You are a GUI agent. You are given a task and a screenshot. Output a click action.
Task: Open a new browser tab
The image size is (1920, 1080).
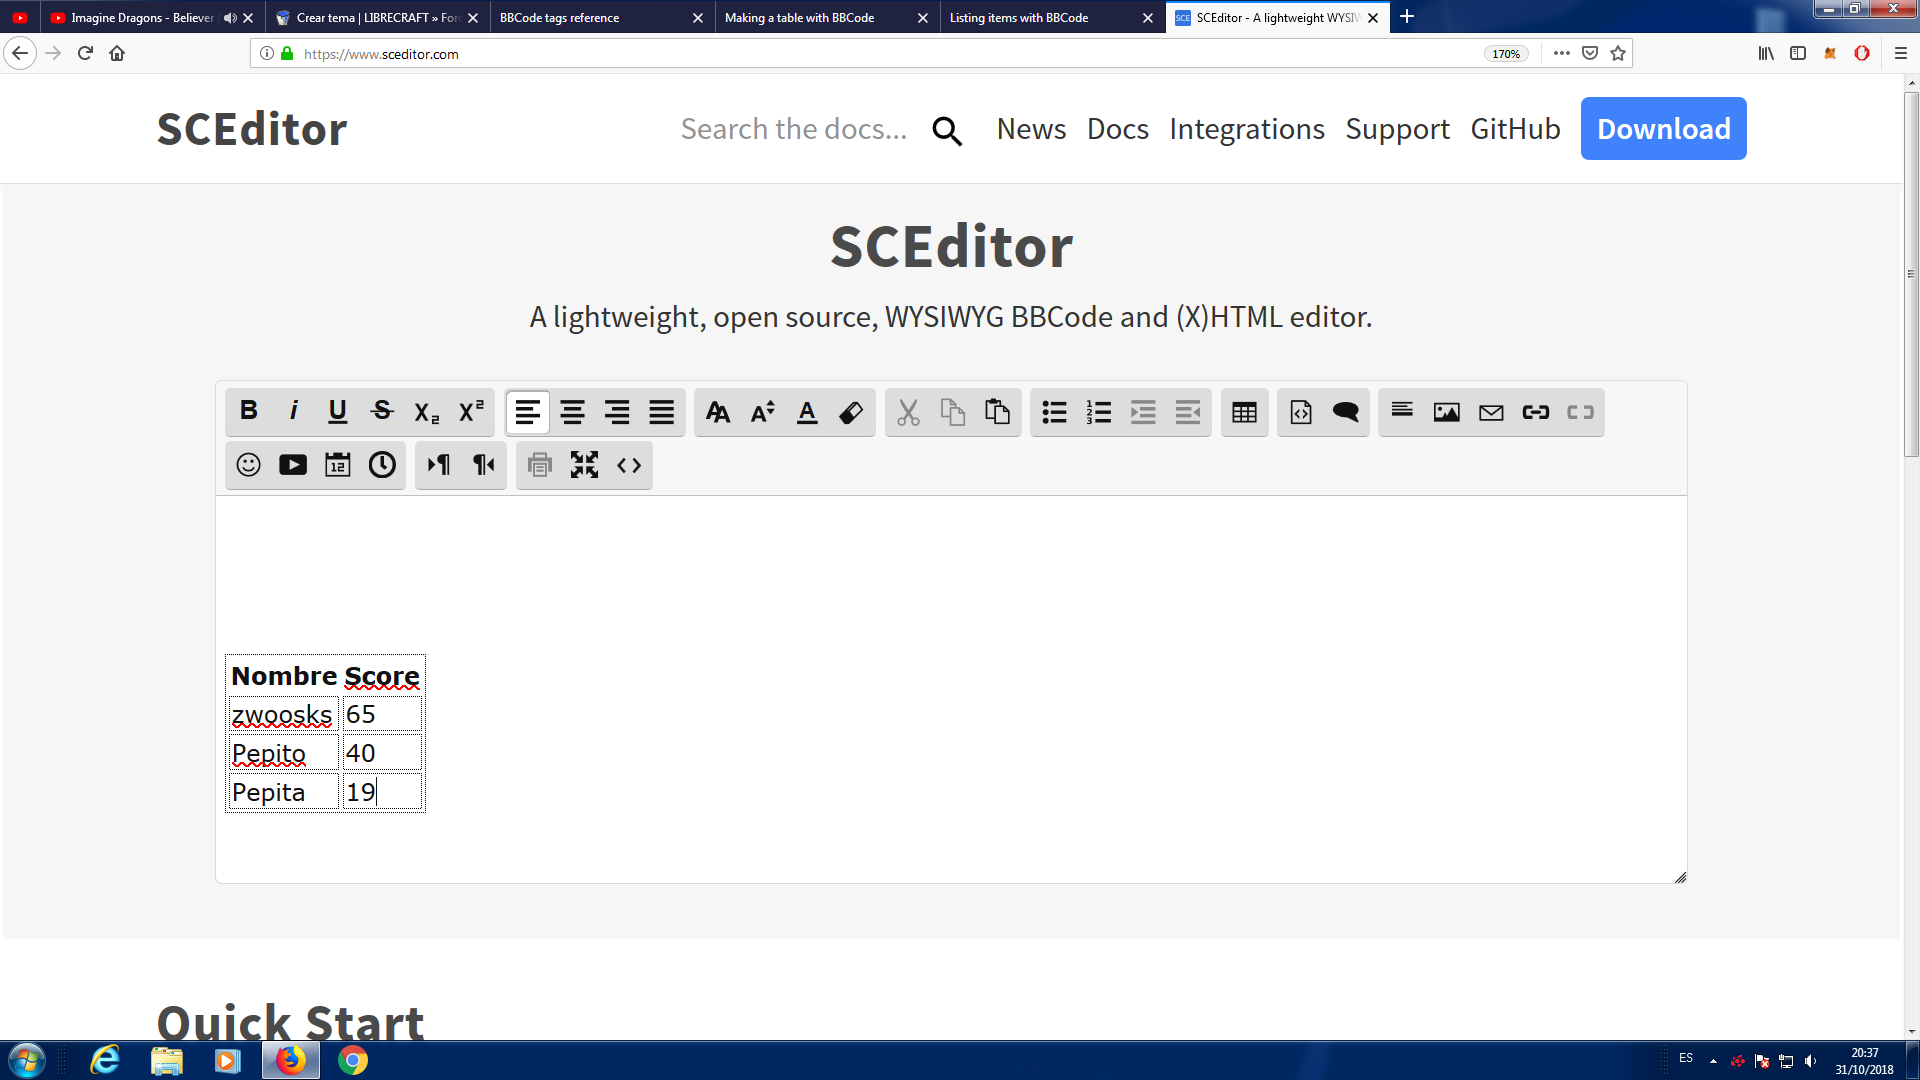1407,16
